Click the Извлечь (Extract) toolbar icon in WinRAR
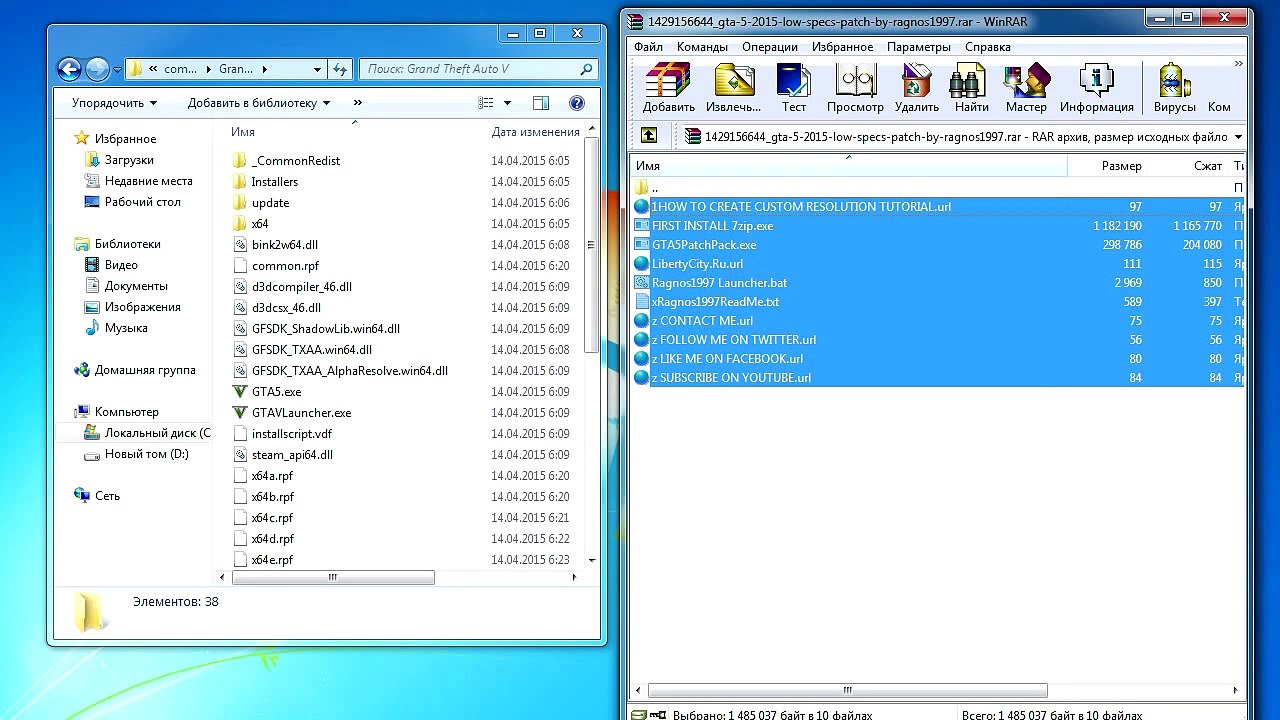Image resolution: width=1280 pixels, height=720 pixels. tap(732, 88)
